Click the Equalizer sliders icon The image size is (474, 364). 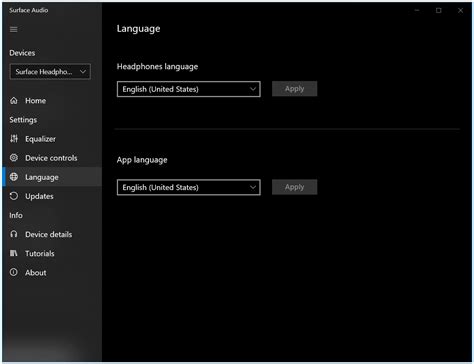tap(14, 139)
